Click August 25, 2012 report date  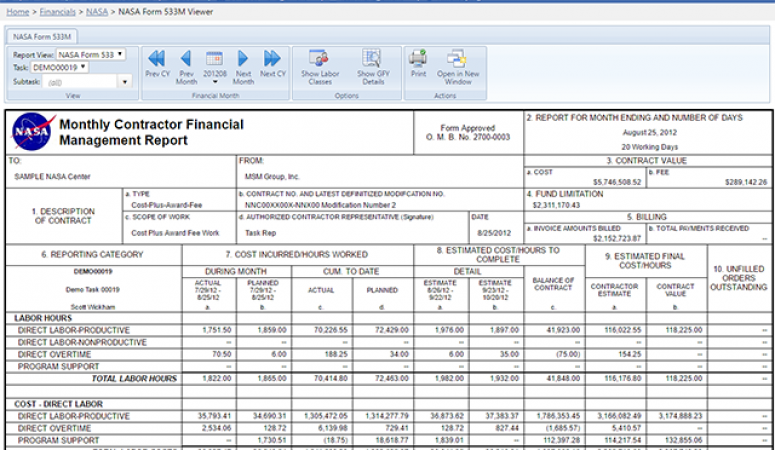pos(649,133)
